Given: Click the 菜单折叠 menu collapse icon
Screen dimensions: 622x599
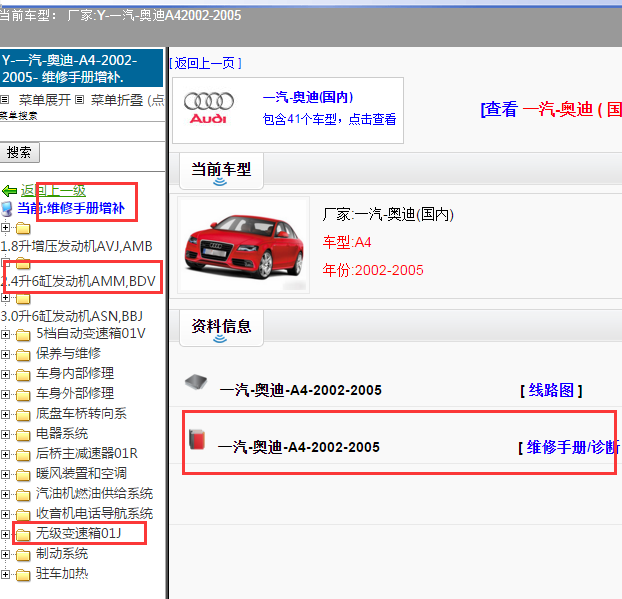Looking at the screenshot, I should [79, 100].
